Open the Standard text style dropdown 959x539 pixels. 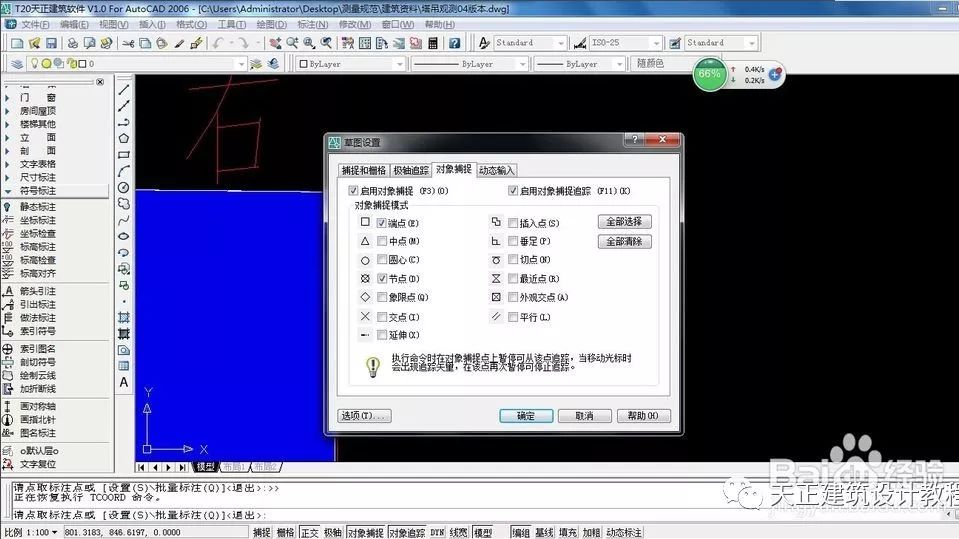click(x=560, y=43)
